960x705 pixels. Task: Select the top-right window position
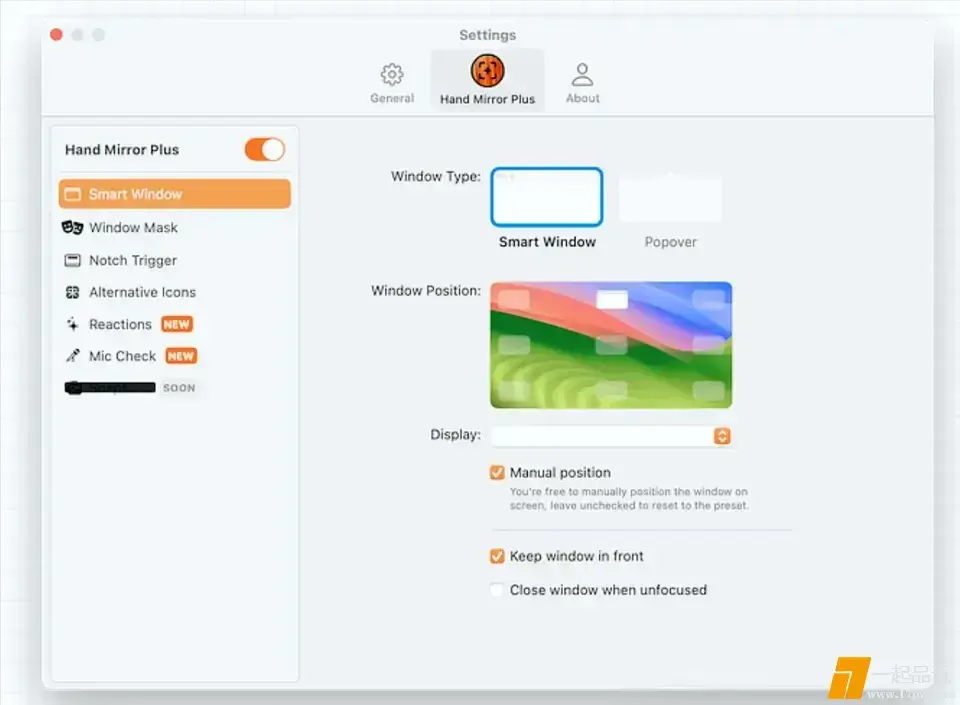point(708,299)
